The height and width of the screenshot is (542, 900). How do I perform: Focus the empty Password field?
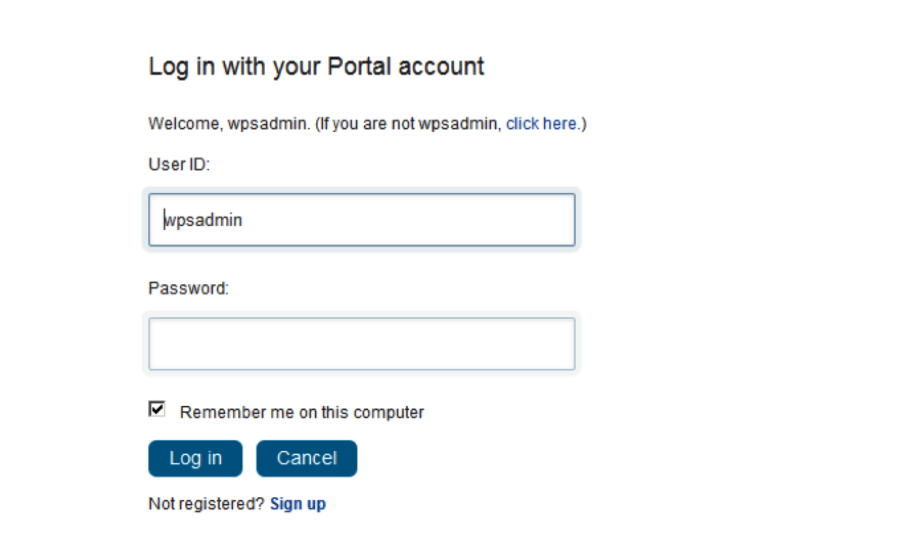coord(362,344)
